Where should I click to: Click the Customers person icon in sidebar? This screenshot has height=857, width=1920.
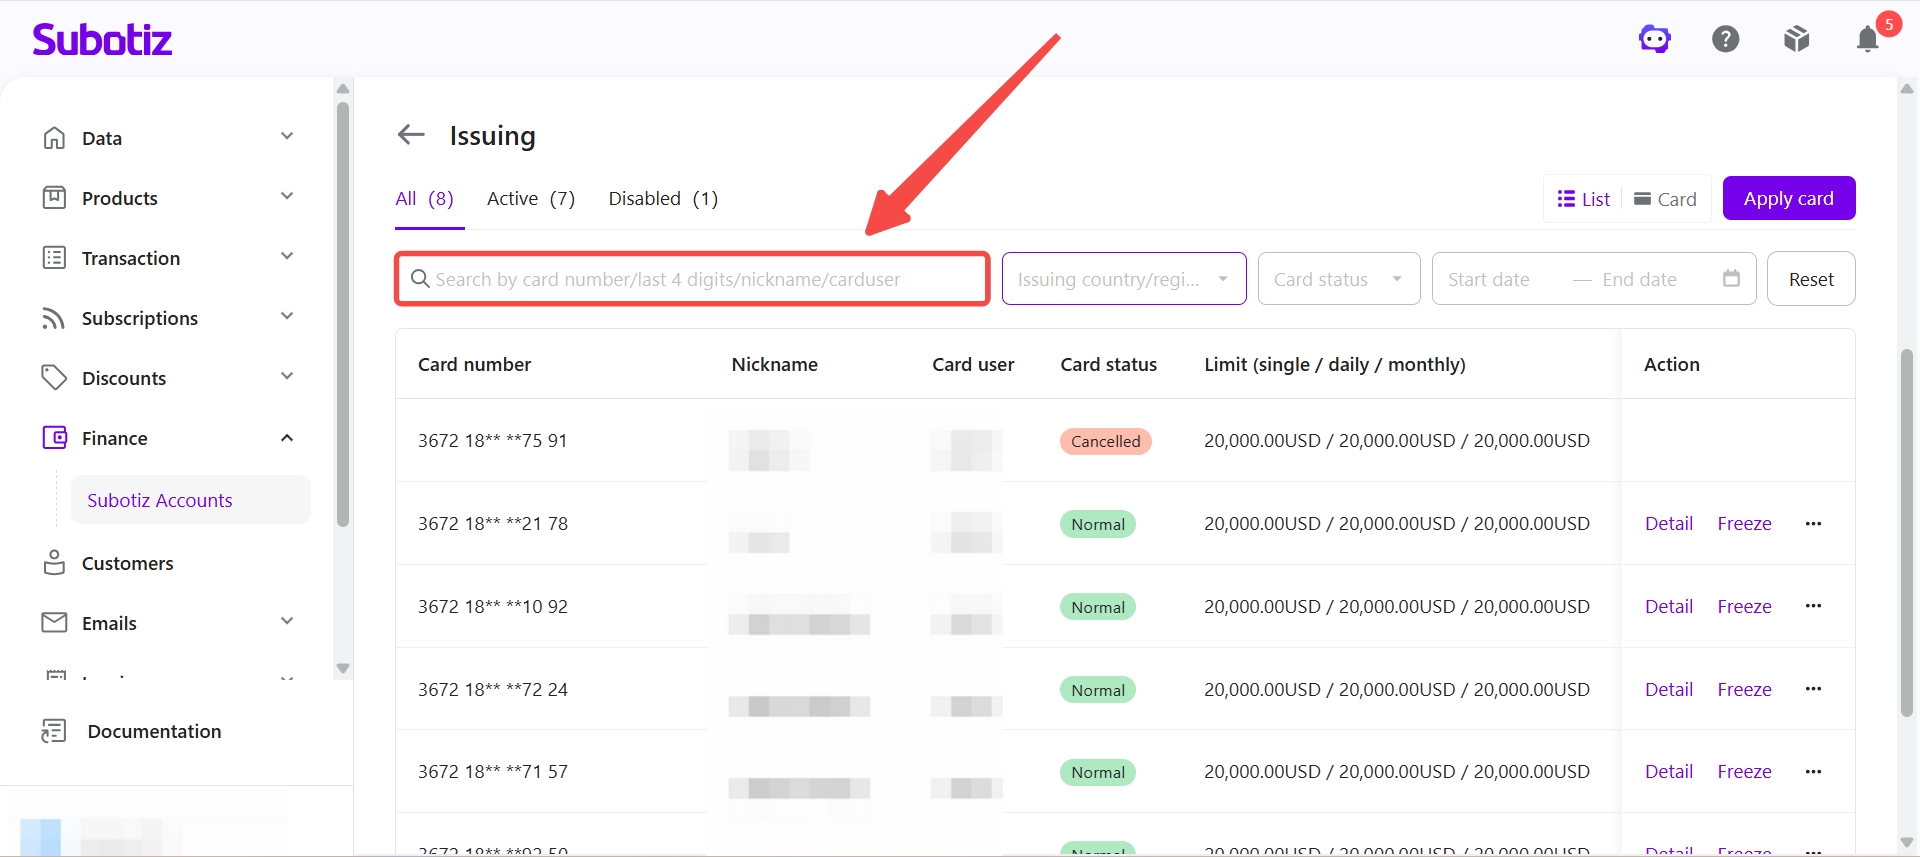pos(54,563)
